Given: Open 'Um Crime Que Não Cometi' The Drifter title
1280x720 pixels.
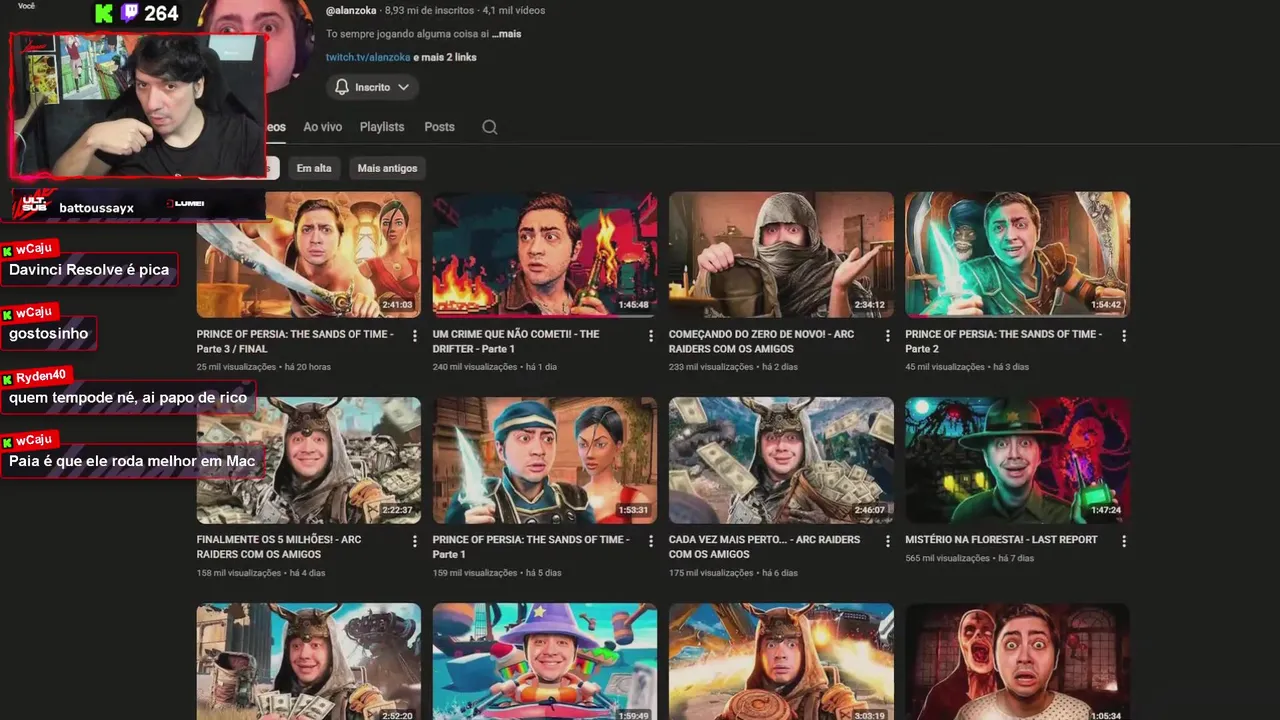Looking at the screenshot, I should coord(516,341).
